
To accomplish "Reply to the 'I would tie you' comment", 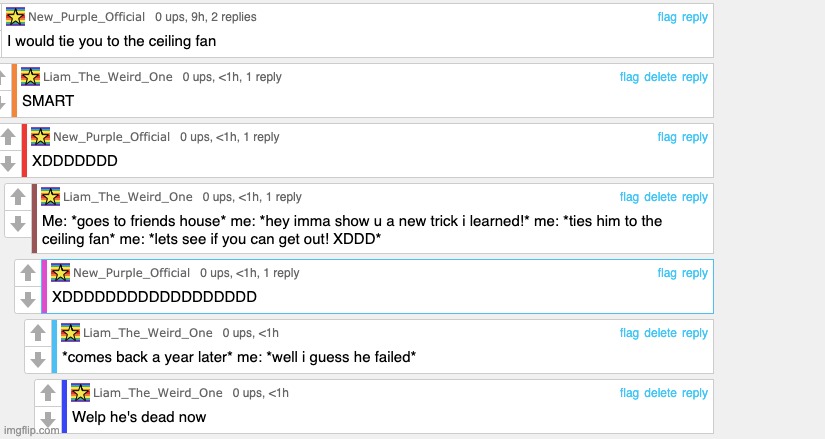I will point(695,17).
